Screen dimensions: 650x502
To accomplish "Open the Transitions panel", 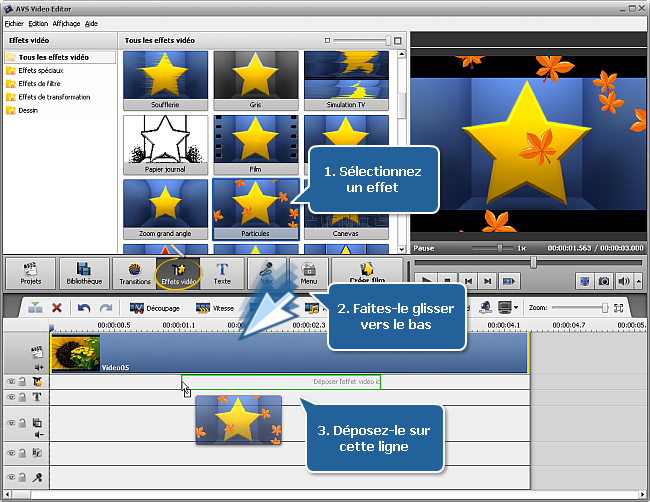I will (135, 273).
